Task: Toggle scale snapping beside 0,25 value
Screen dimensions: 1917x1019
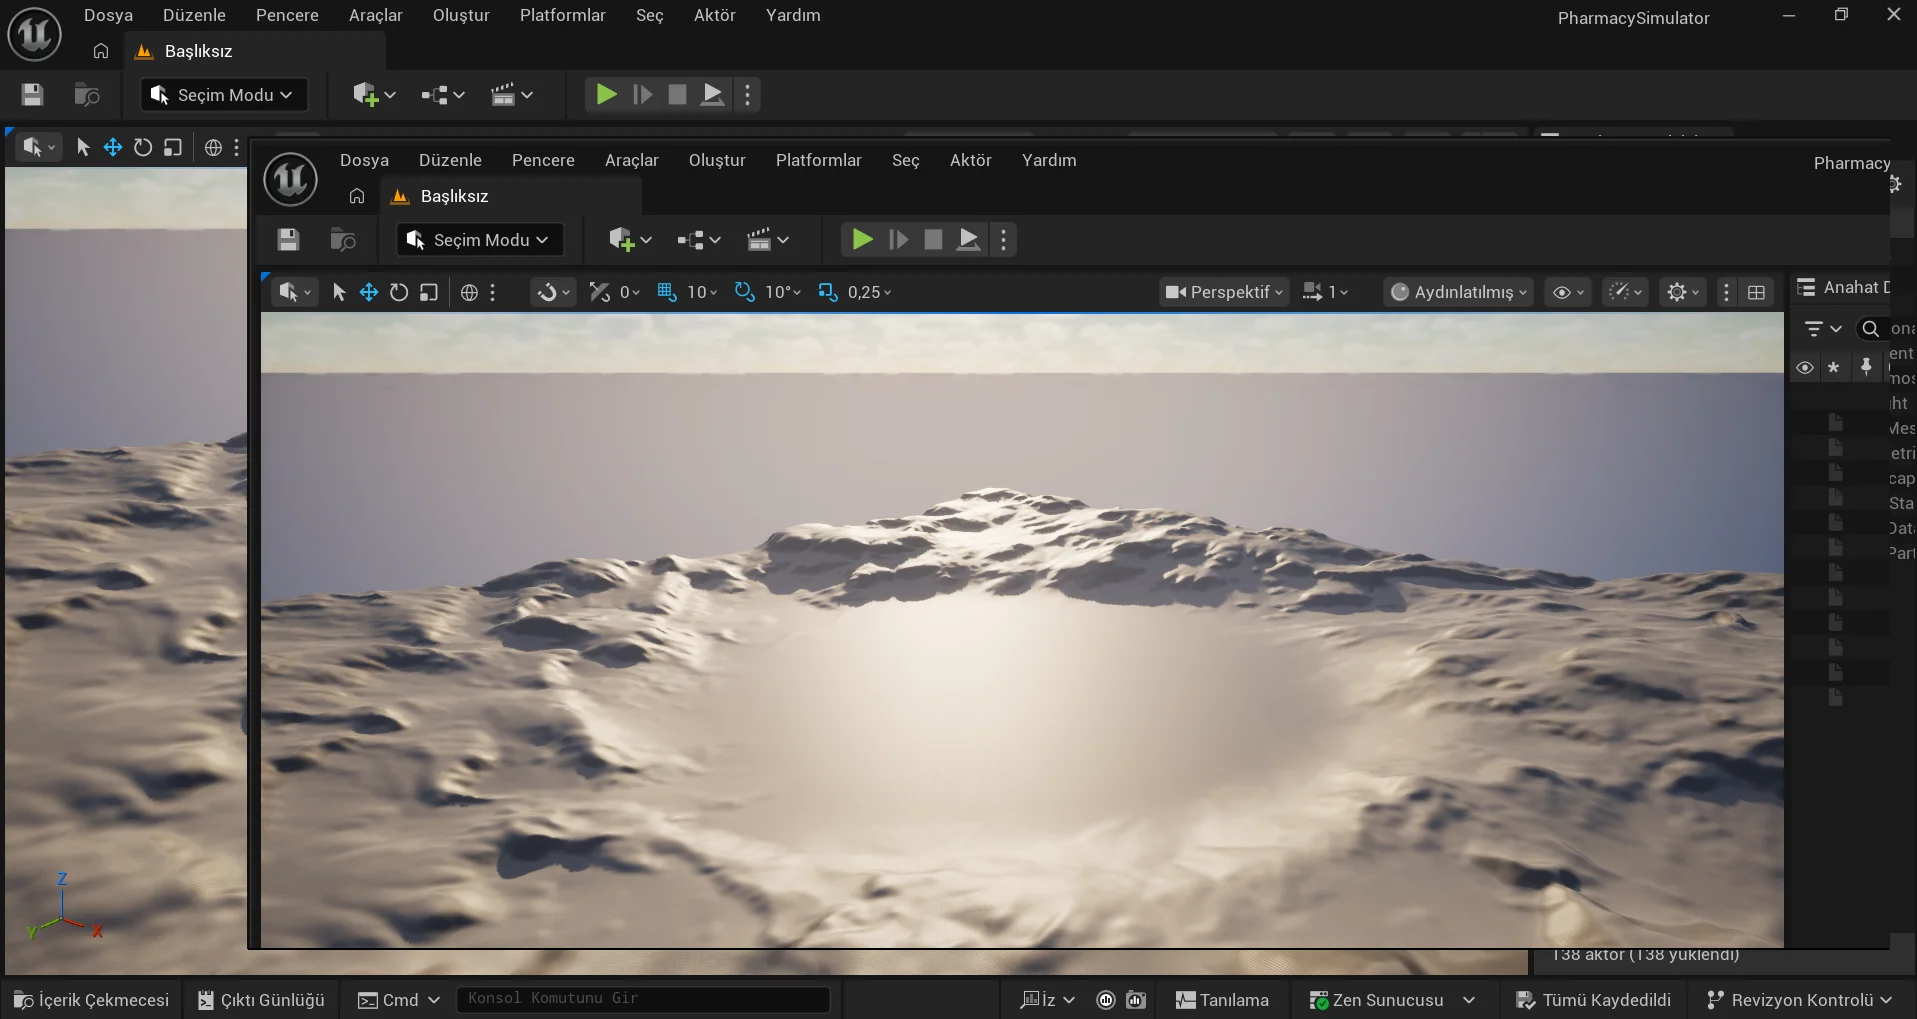Action: pyautogui.click(x=828, y=292)
